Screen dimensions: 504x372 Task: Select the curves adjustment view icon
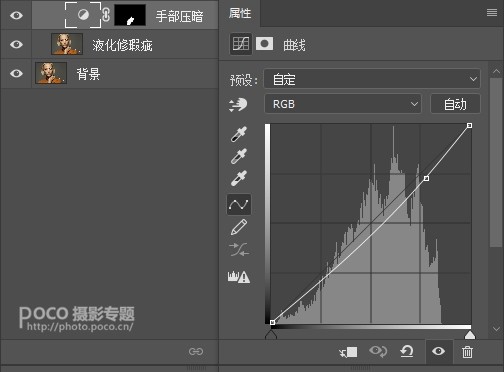pyautogui.click(x=241, y=44)
